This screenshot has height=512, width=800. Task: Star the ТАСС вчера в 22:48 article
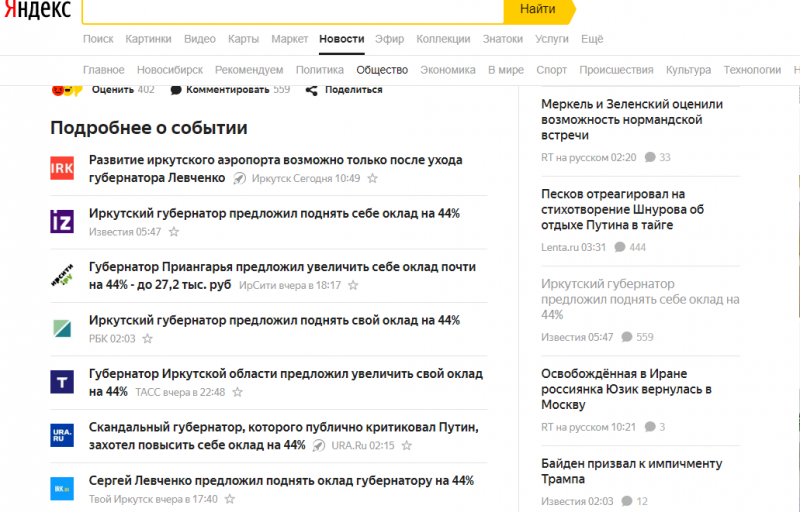pos(237,392)
